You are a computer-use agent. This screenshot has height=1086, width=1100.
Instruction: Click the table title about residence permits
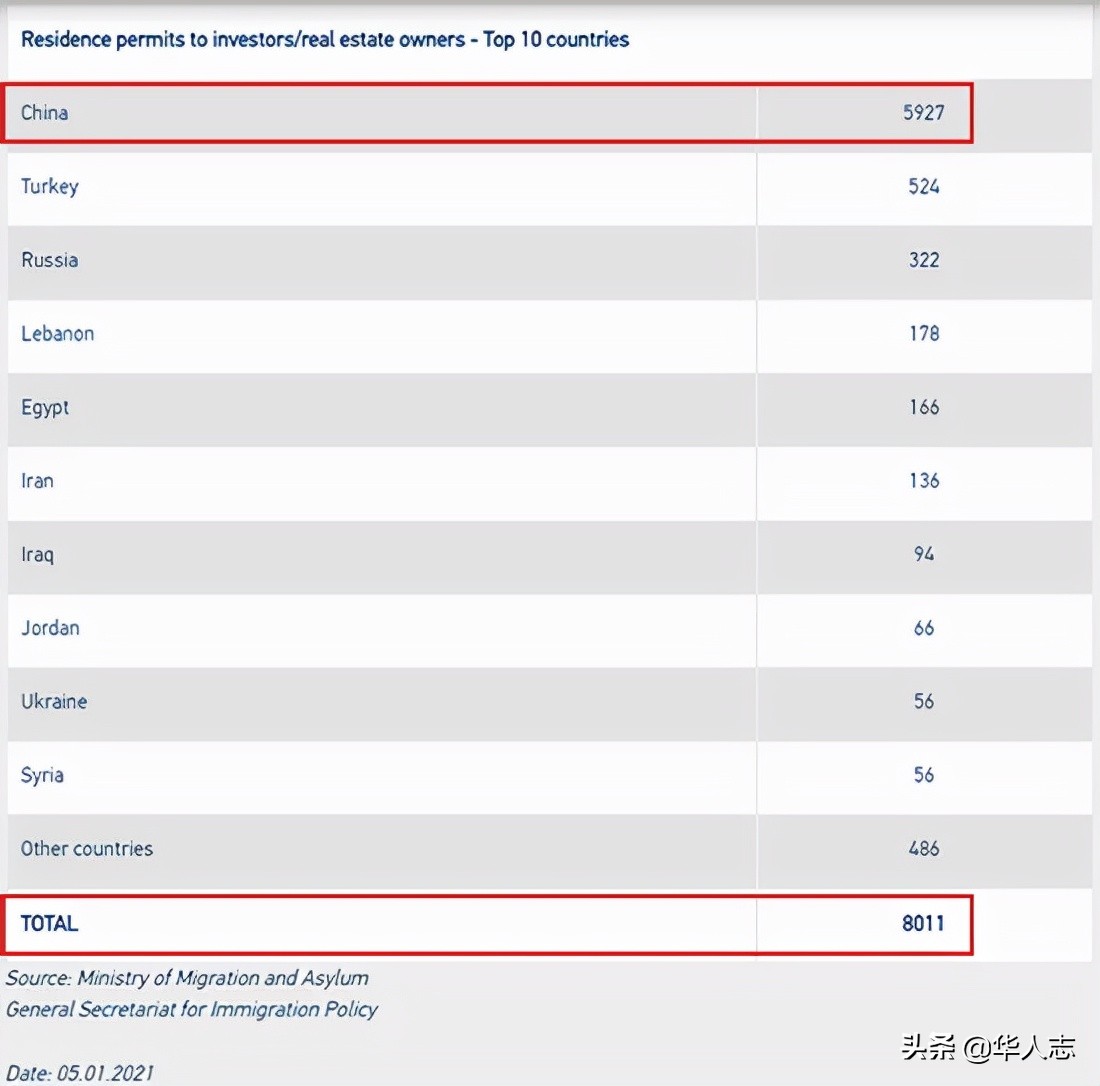pos(325,40)
